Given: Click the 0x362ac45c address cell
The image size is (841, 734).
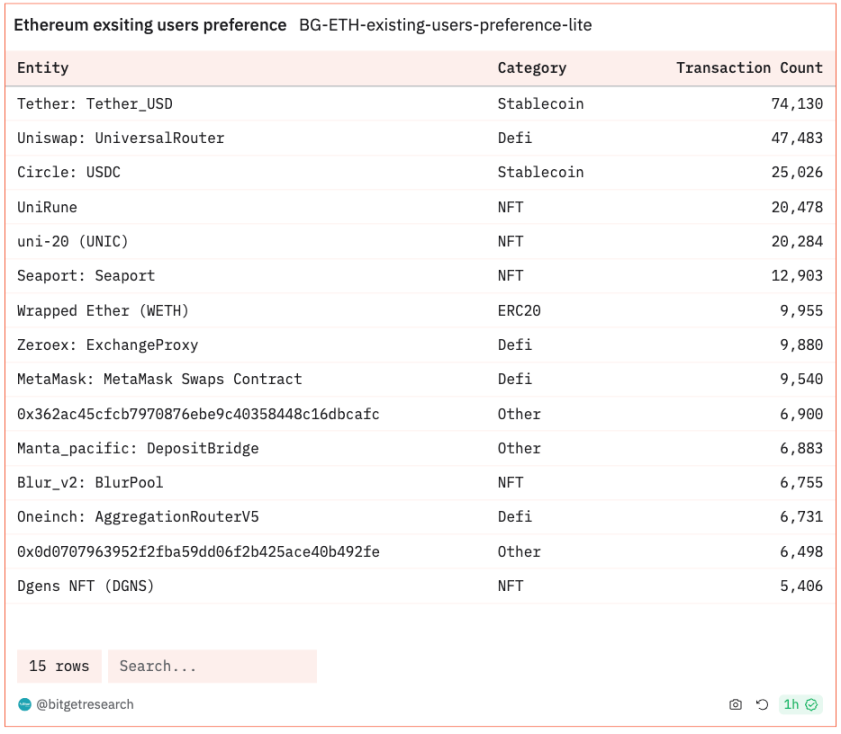Looking at the screenshot, I should tap(198, 414).
